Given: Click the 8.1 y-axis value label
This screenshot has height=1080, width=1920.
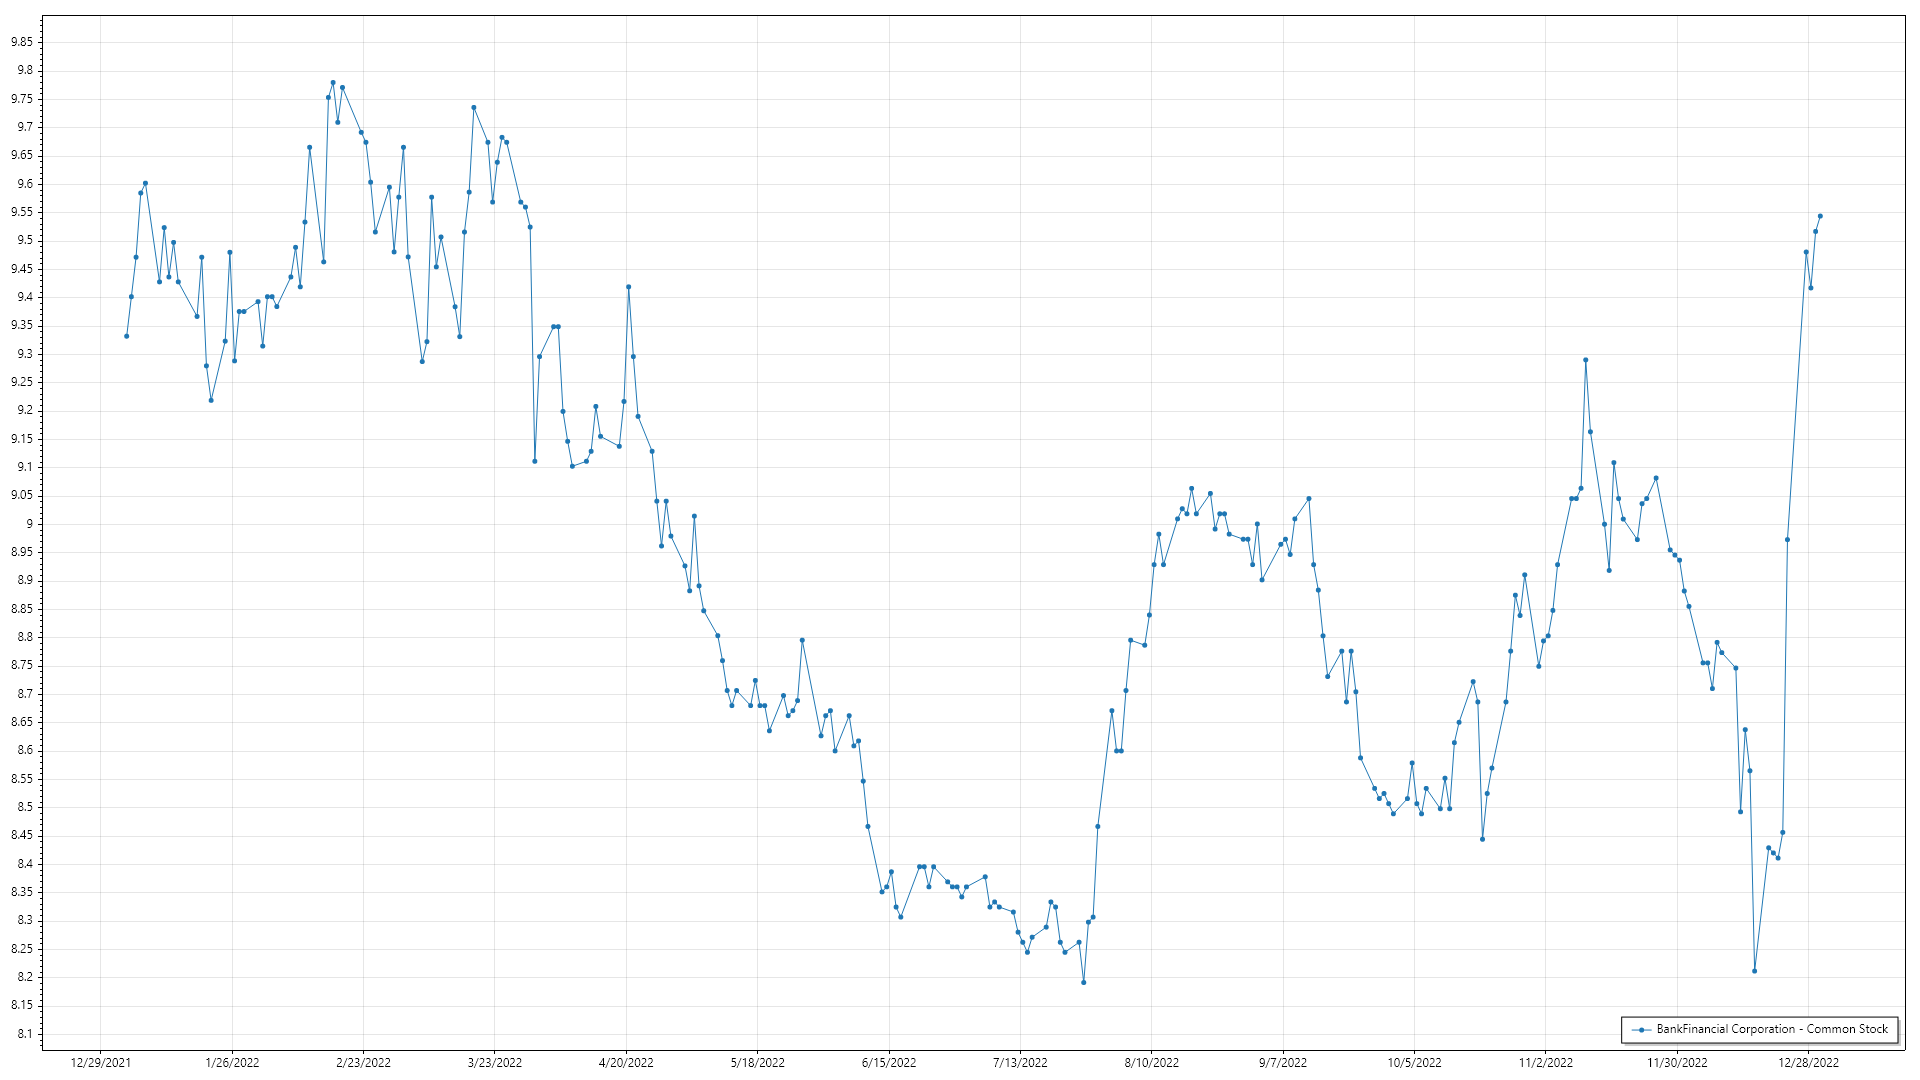Looking at the screenshot, I should pos(24,1034).
